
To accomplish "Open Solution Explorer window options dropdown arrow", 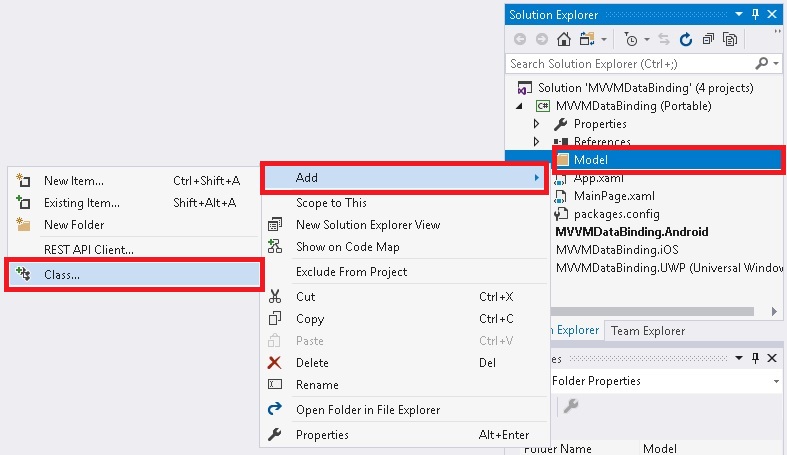I will [739, 15].
